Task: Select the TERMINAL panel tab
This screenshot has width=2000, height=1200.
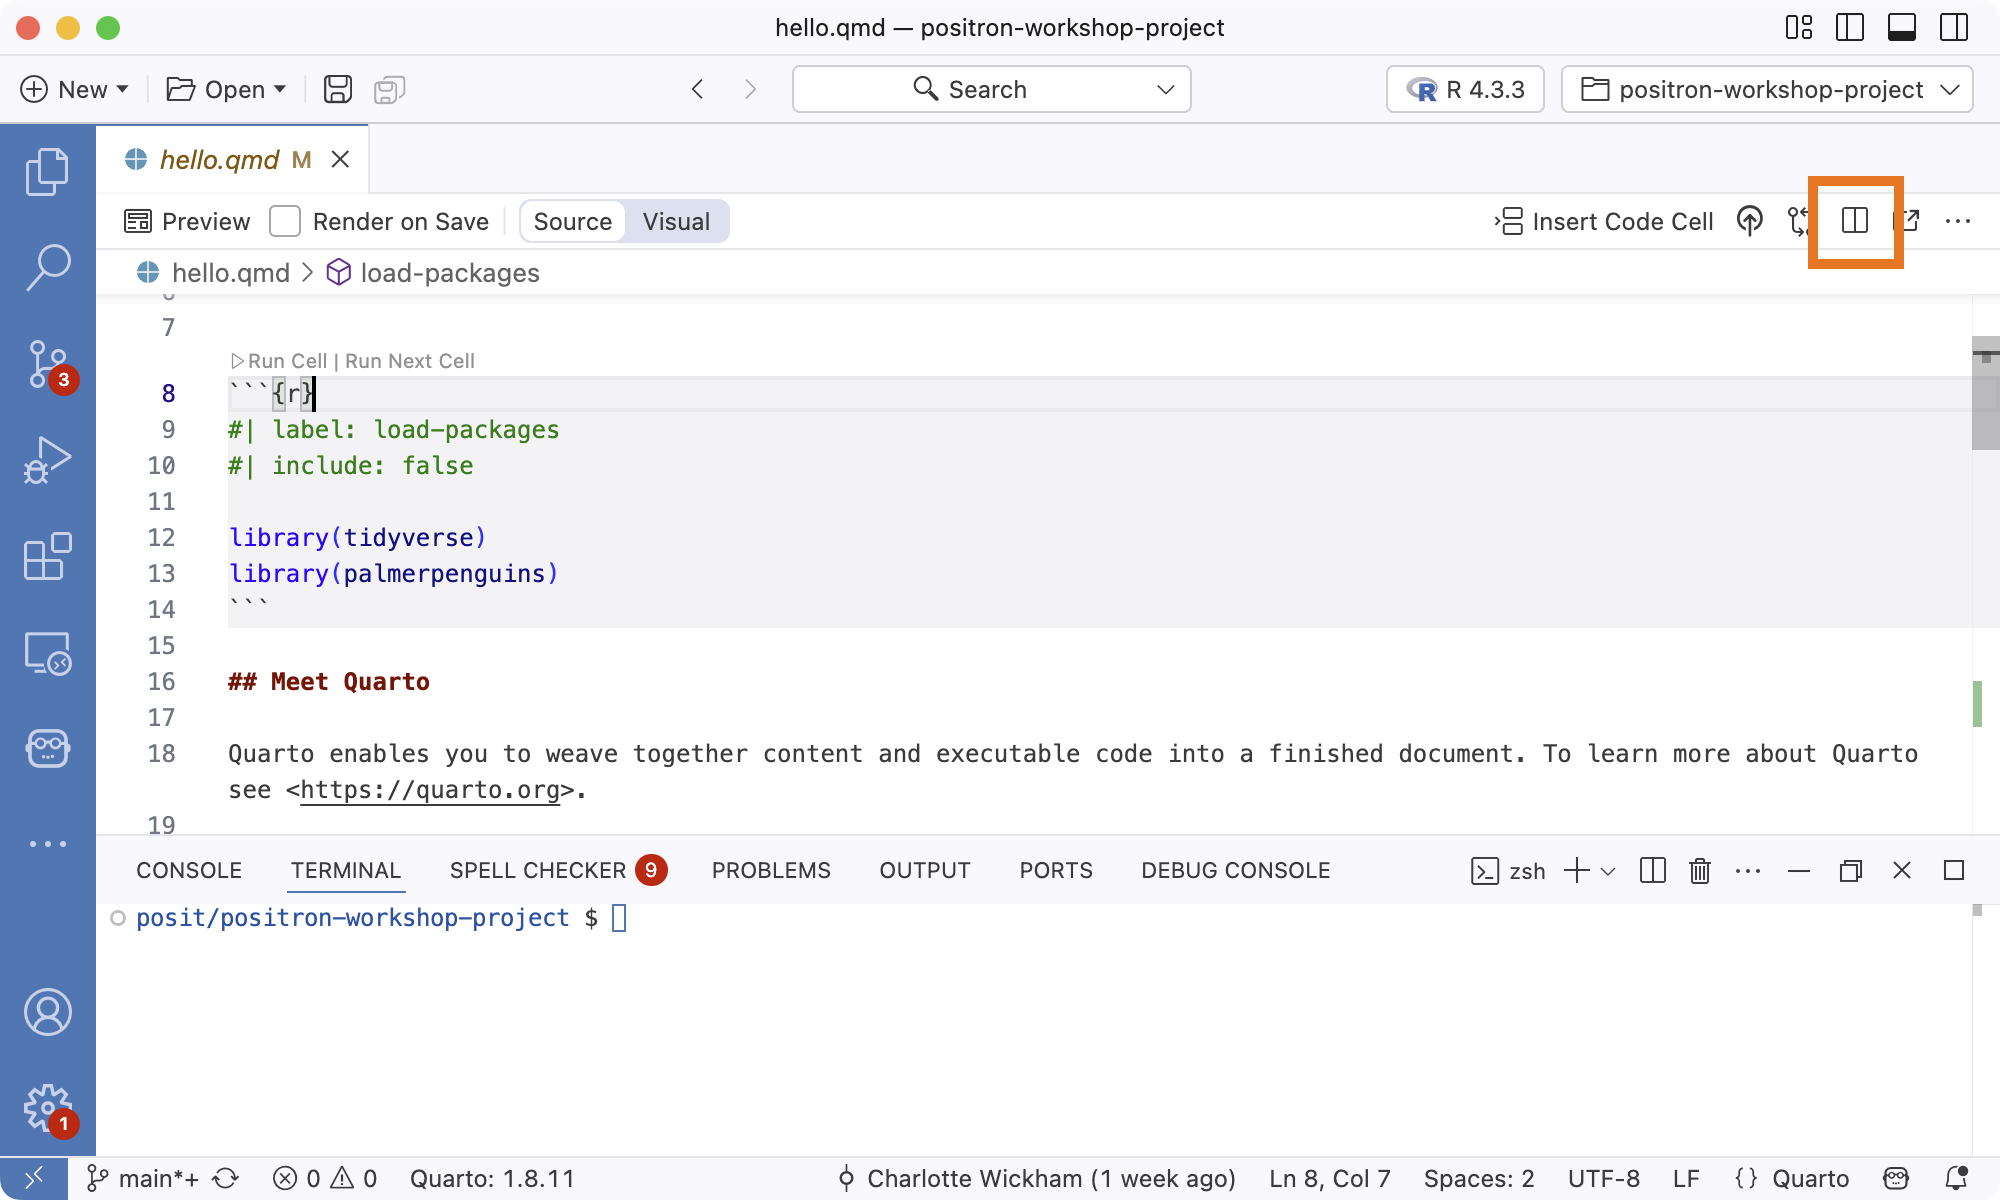Action: coord(346,871)
